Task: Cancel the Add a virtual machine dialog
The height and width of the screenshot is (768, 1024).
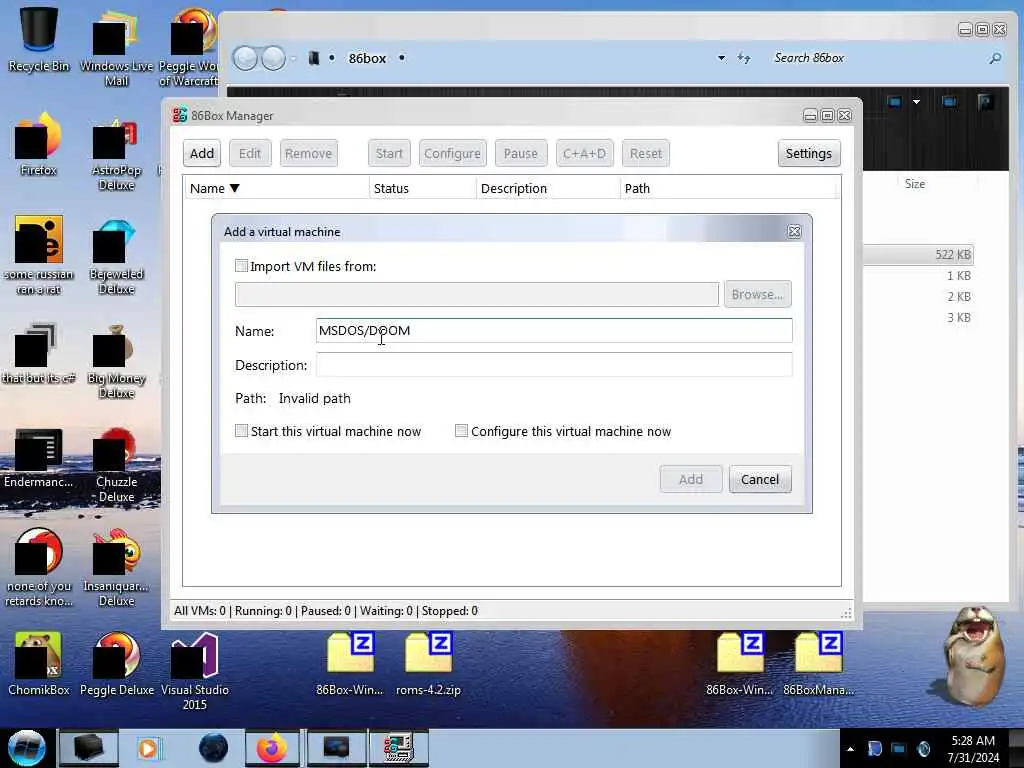Action: (x=760, y=479)
